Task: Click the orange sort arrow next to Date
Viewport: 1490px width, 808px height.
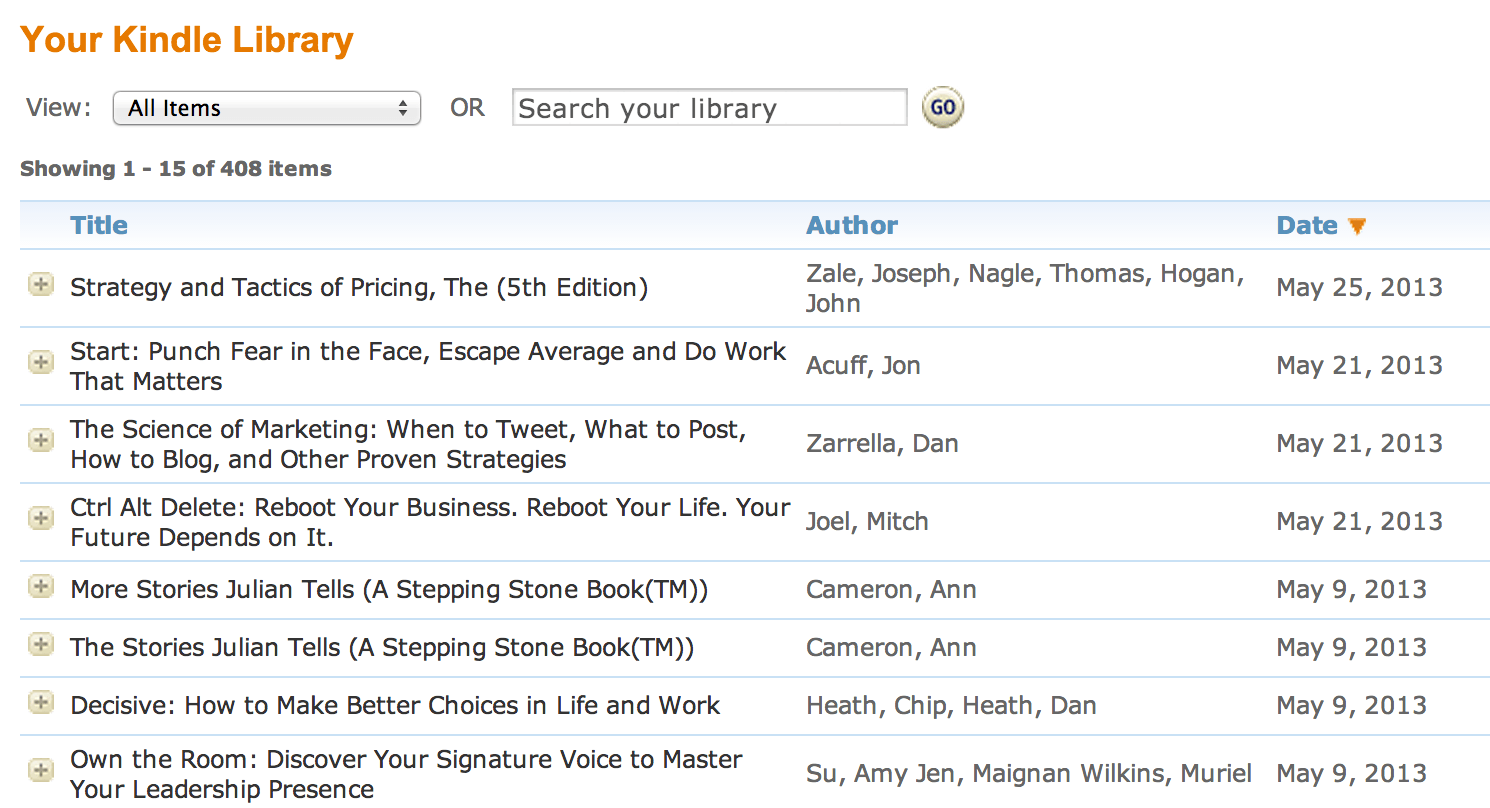Action: point(1357,226)
